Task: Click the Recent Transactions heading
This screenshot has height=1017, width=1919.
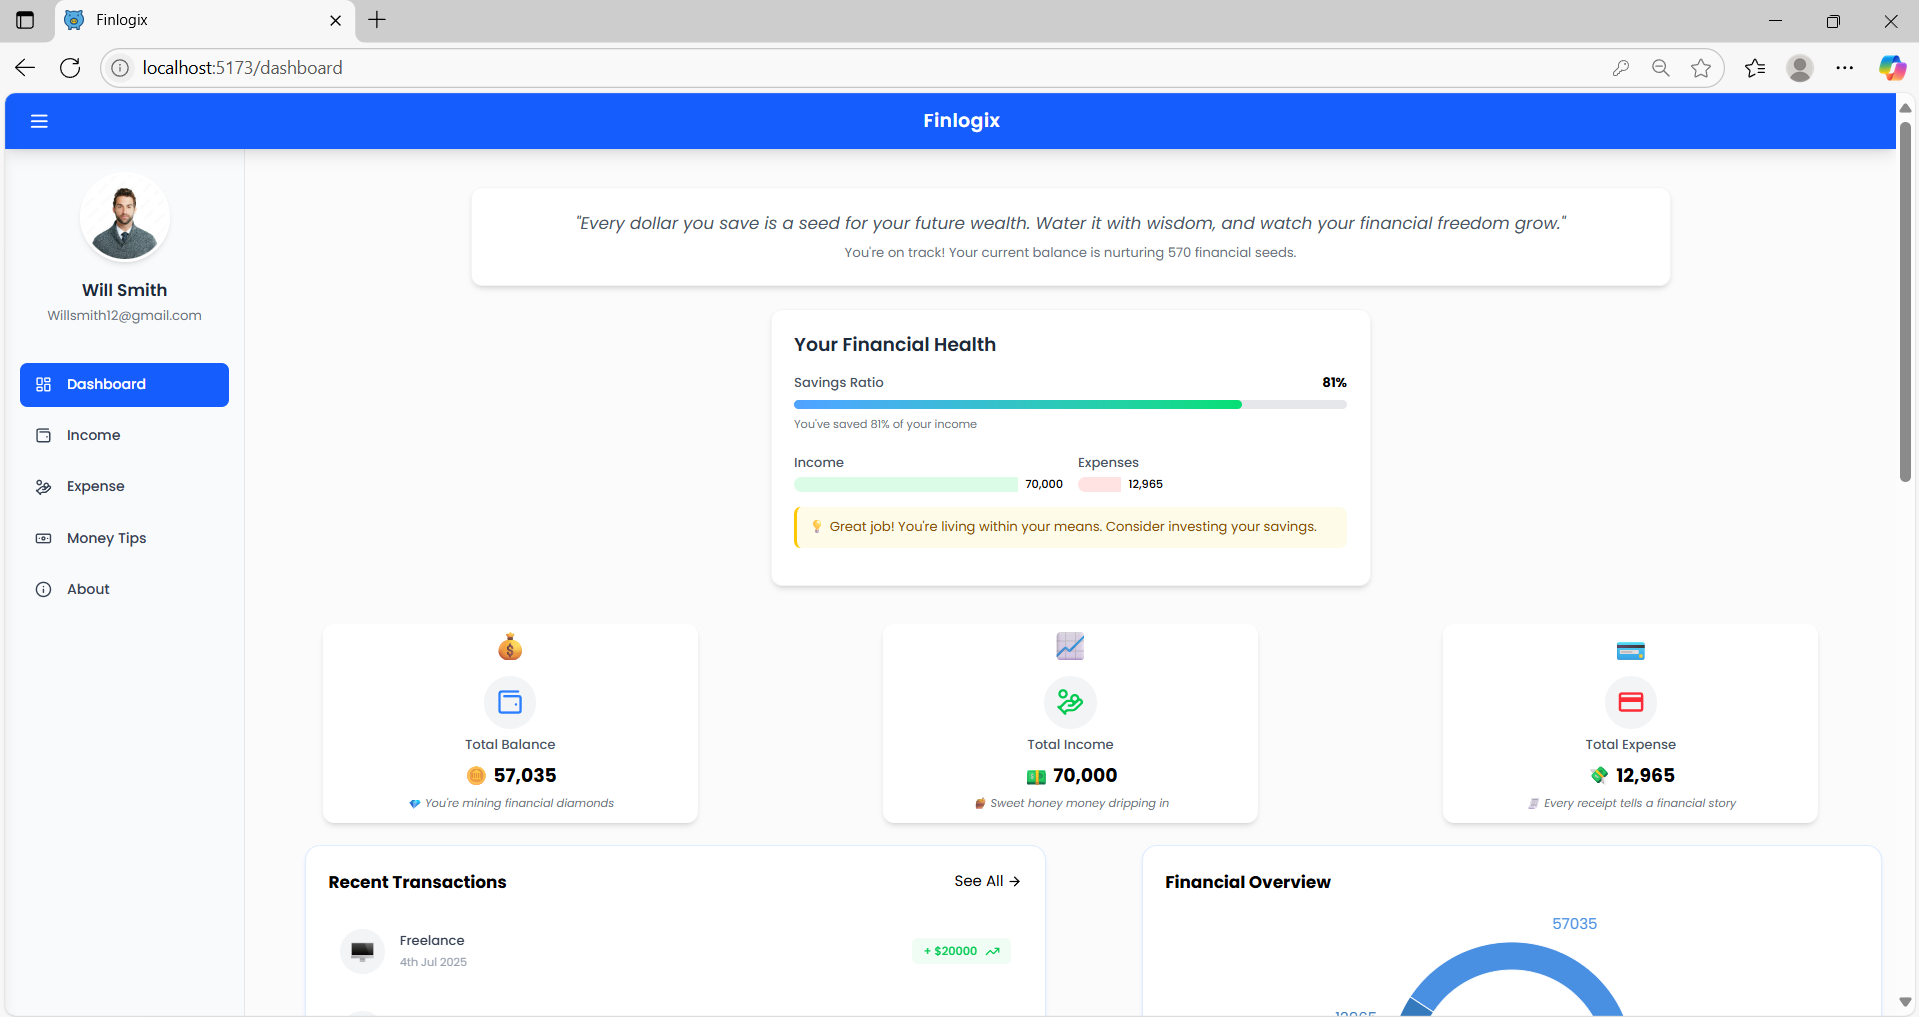Action: [417, 882]
